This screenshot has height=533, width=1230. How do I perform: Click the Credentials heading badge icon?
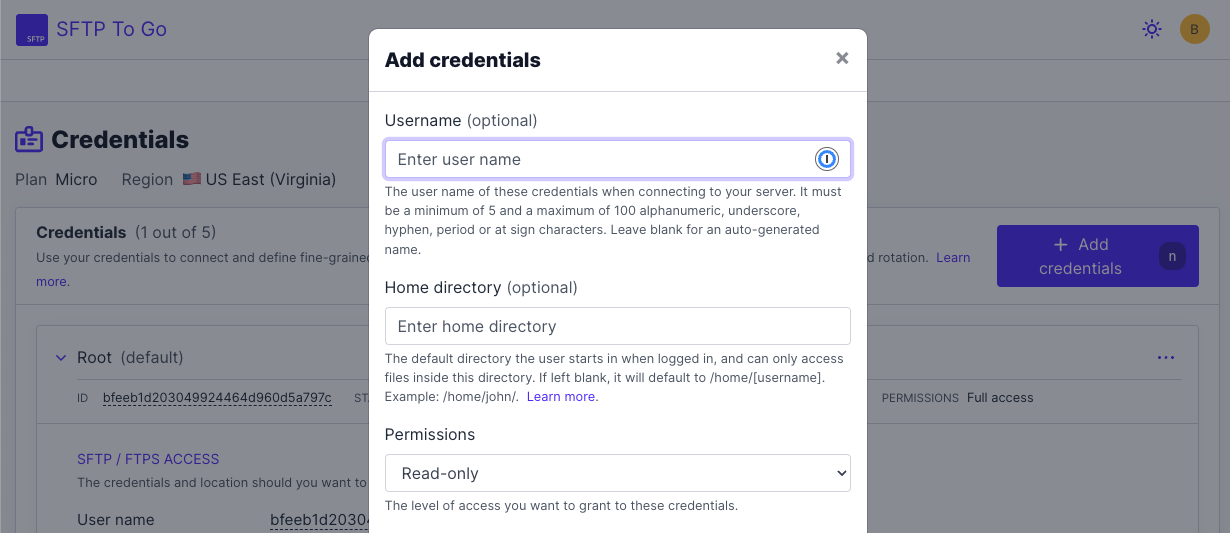tap(29, 139)
